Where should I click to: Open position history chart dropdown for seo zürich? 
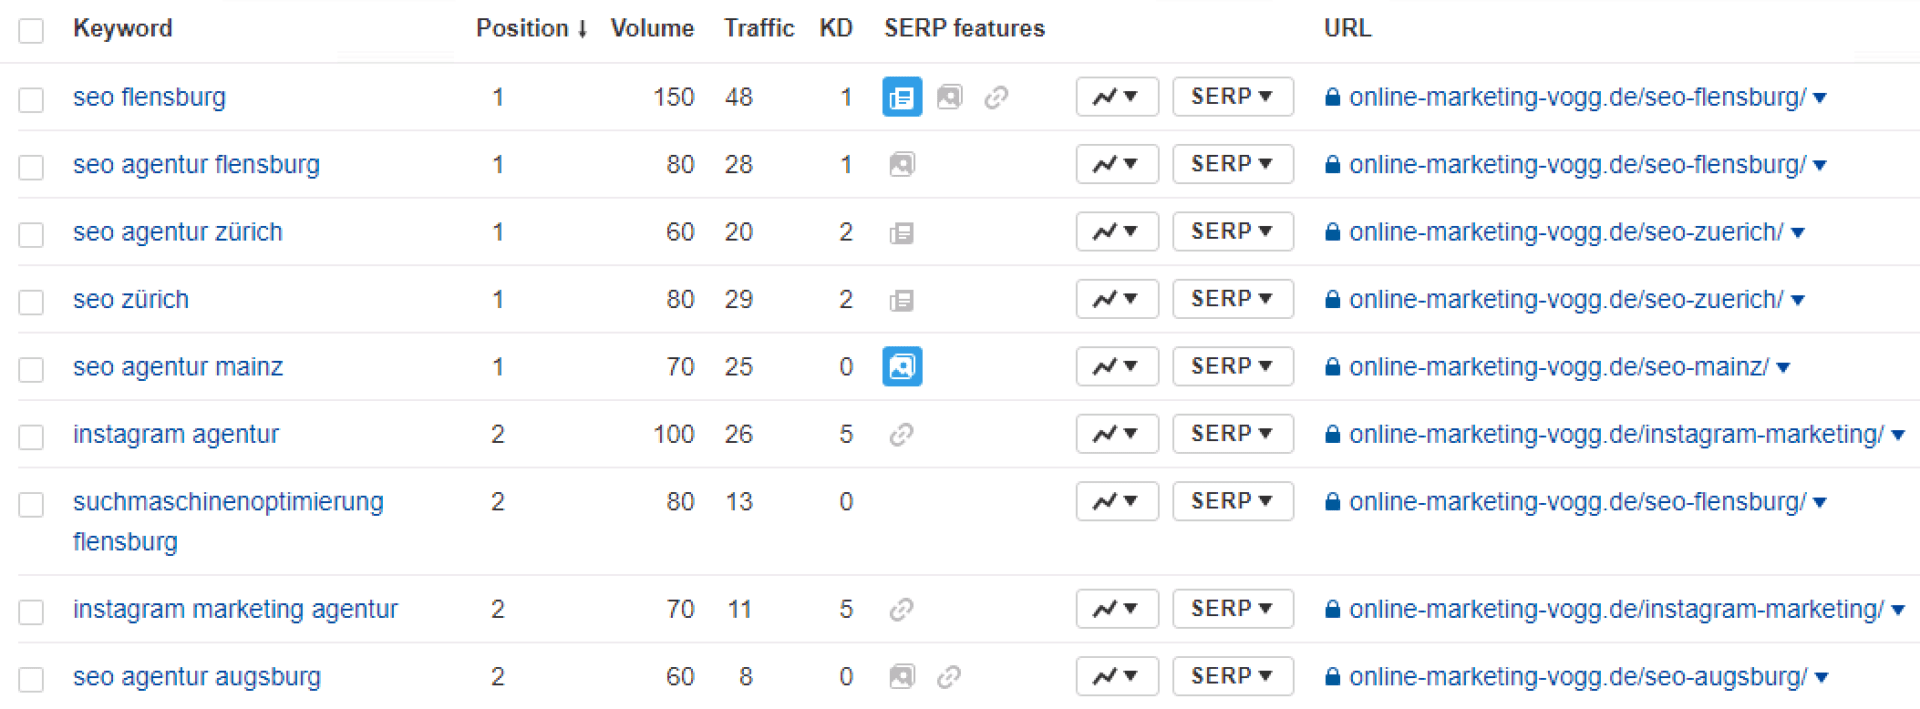point(1117,299)
